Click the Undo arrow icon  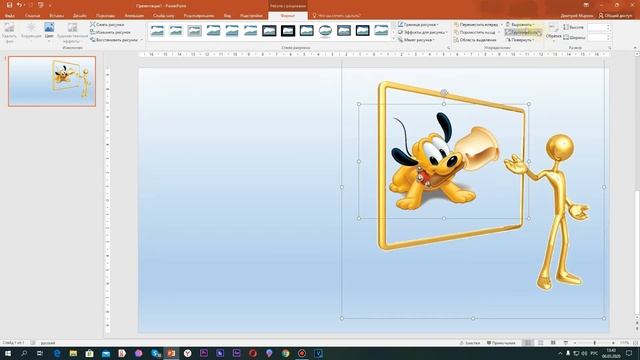click(19, 5)
